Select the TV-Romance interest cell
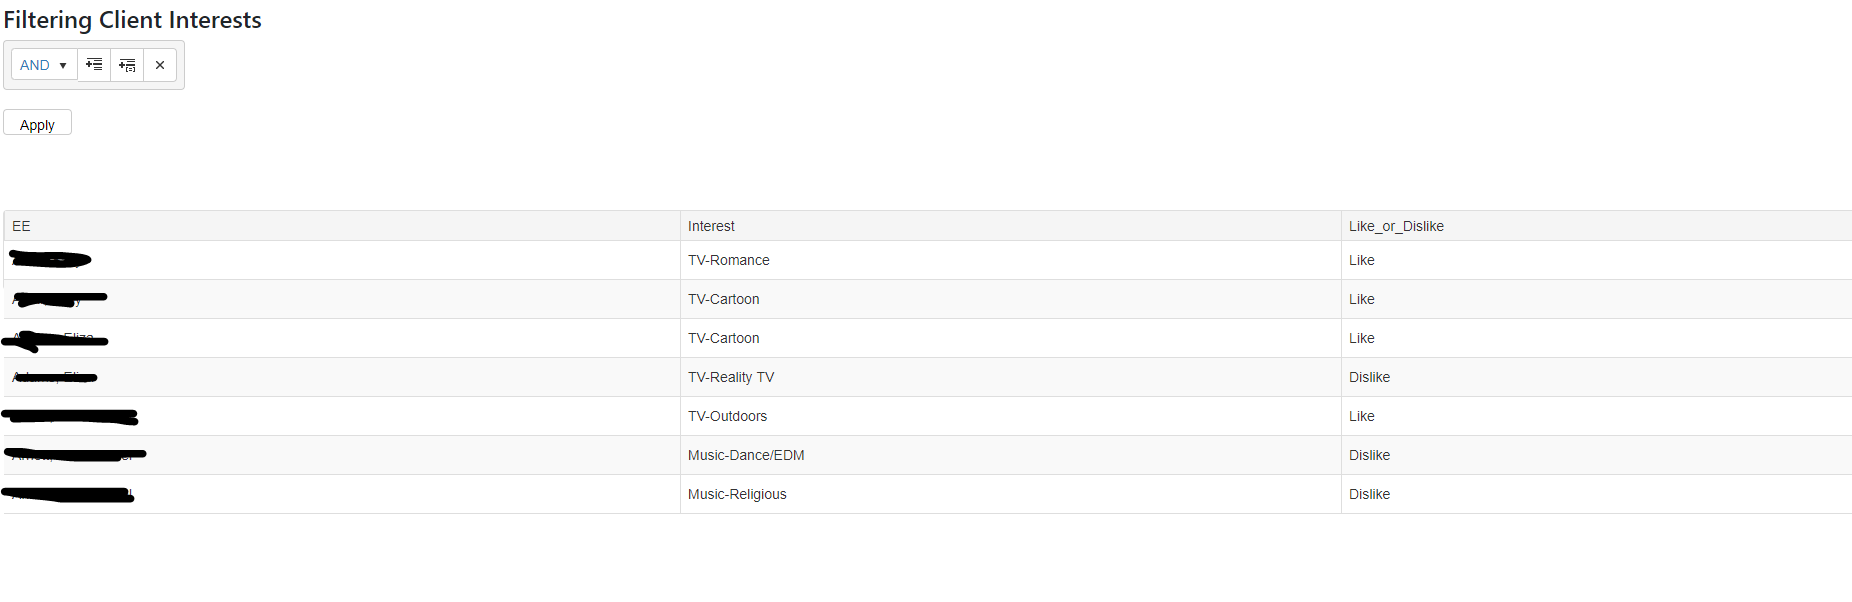 click(729, 260)
